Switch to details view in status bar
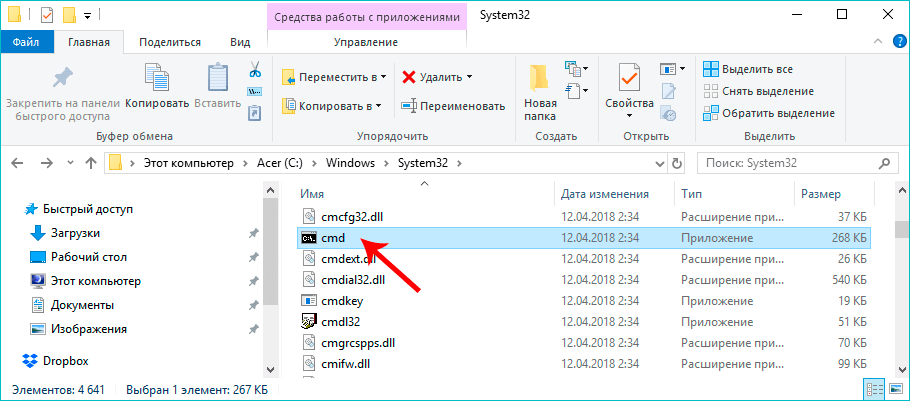This screenshot has height=401, width=910. click(875, 390)
